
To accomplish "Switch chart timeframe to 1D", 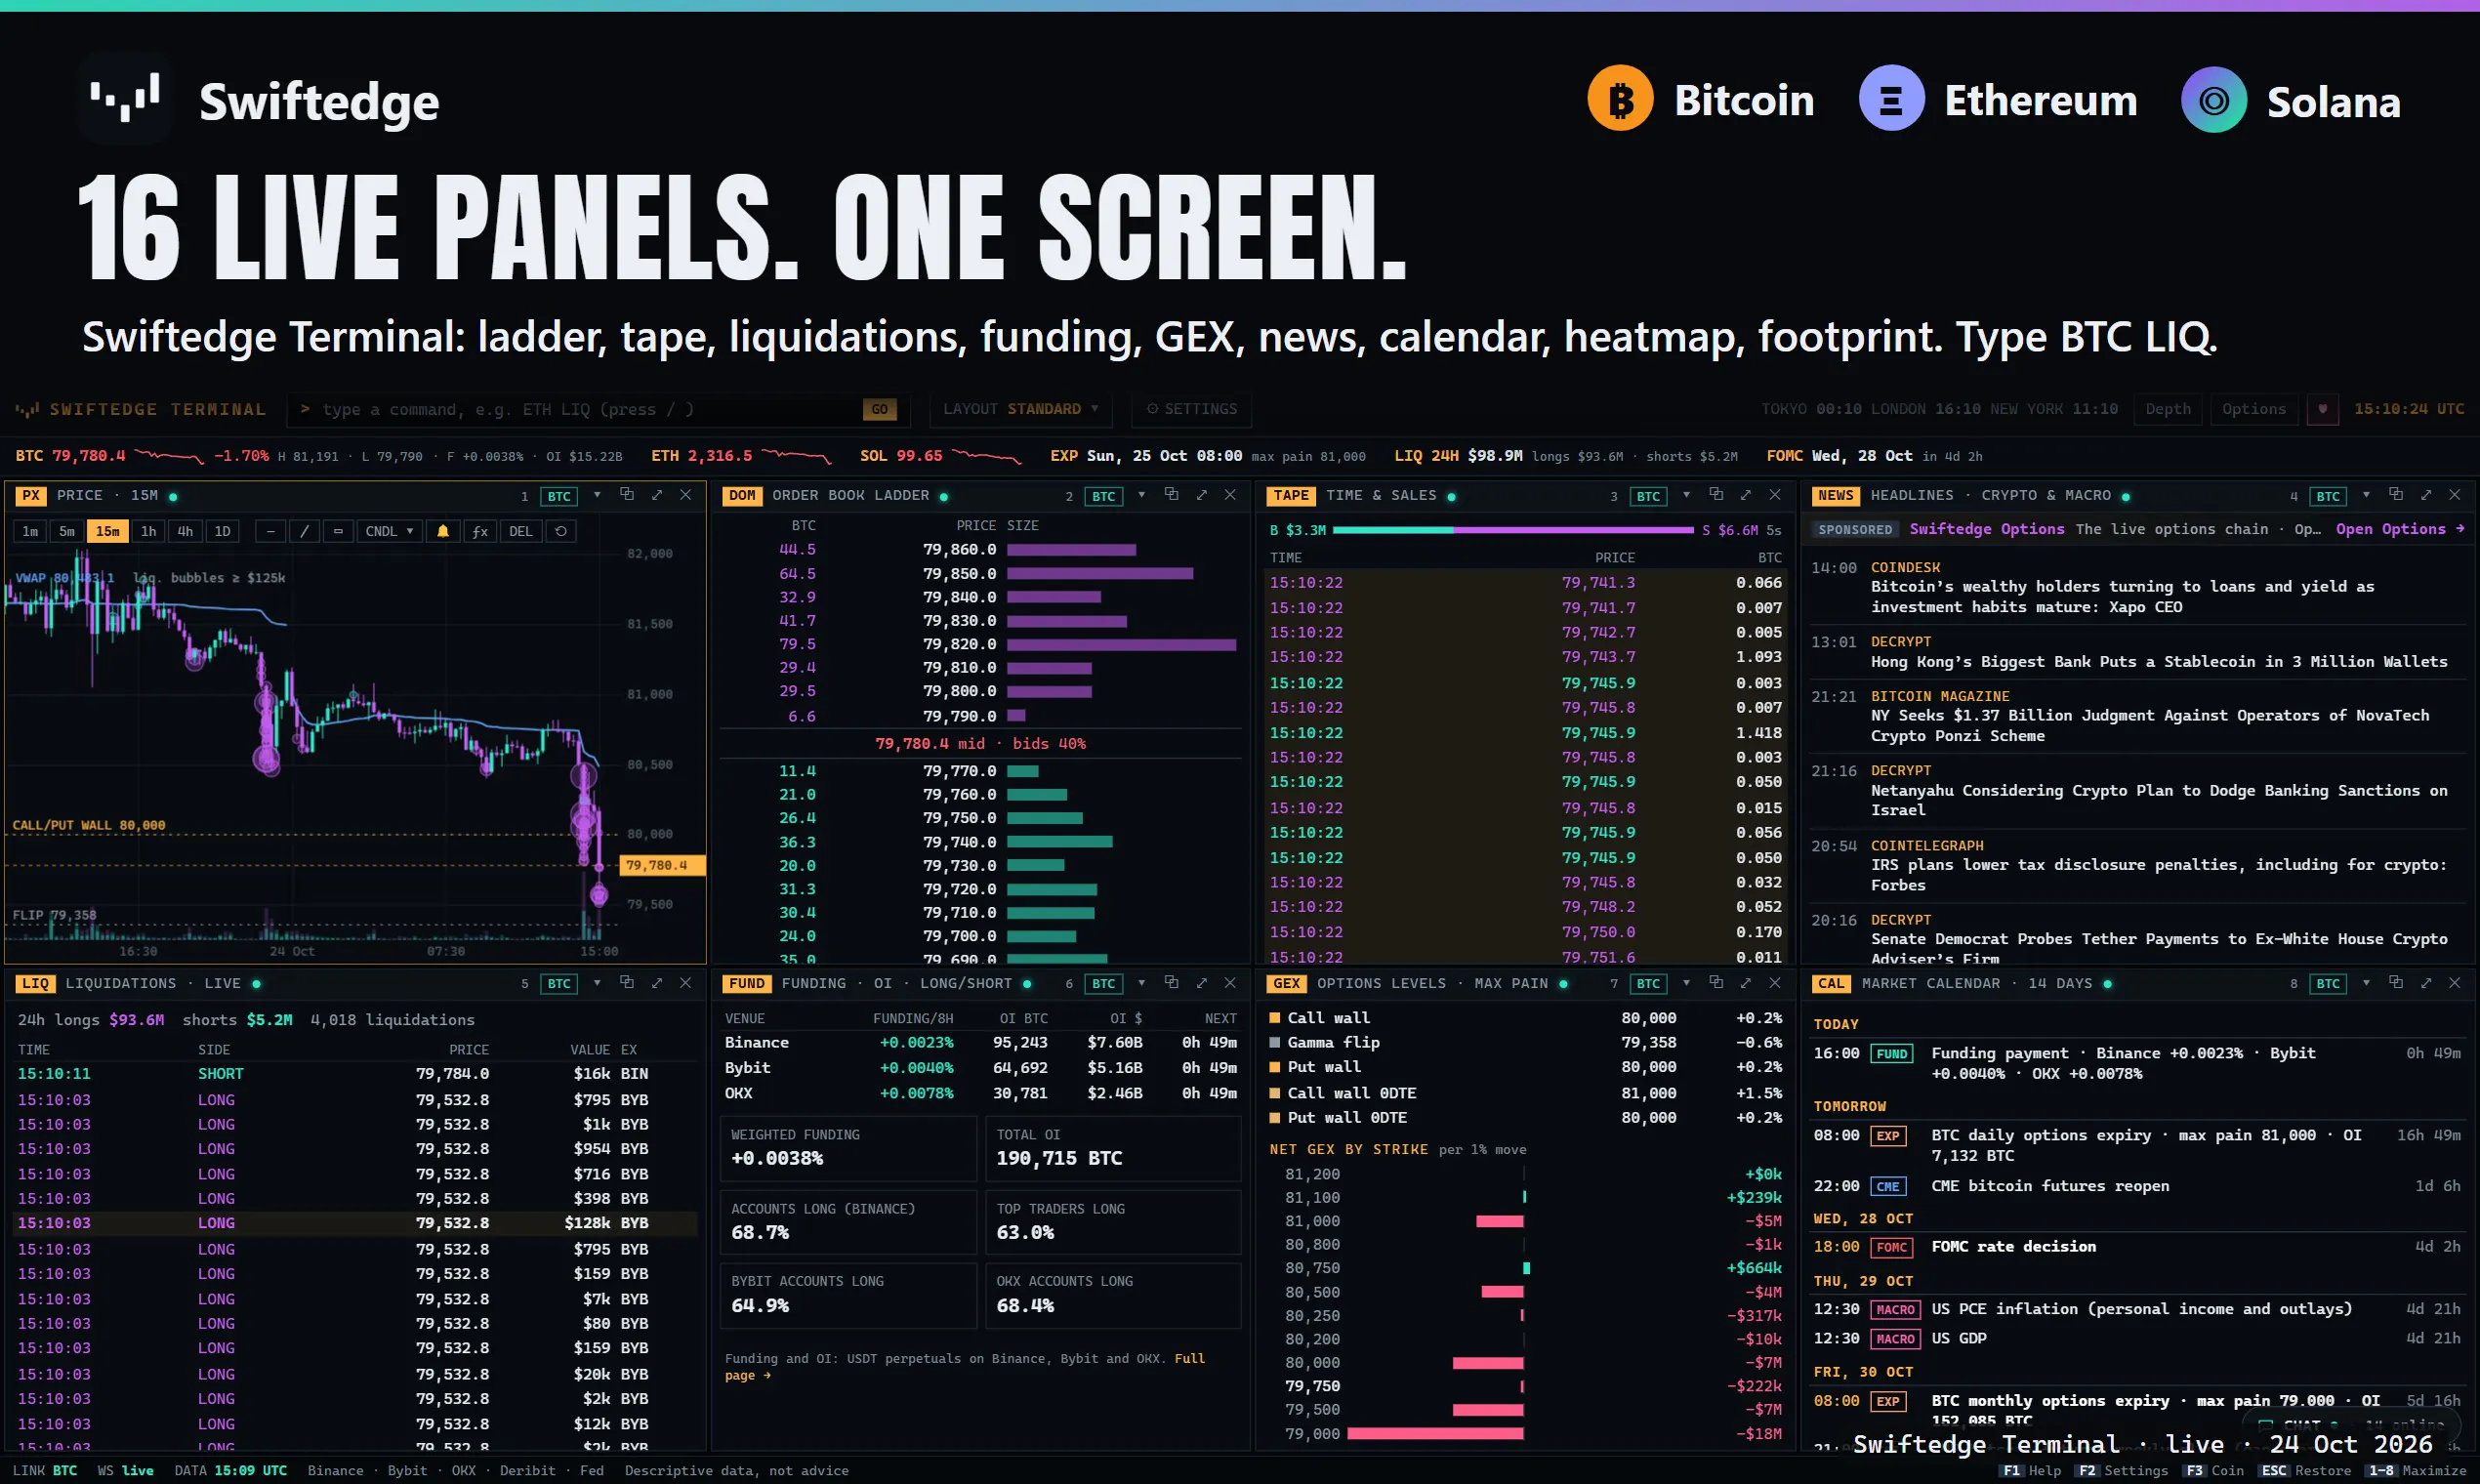I will click(x=222, y=531).
